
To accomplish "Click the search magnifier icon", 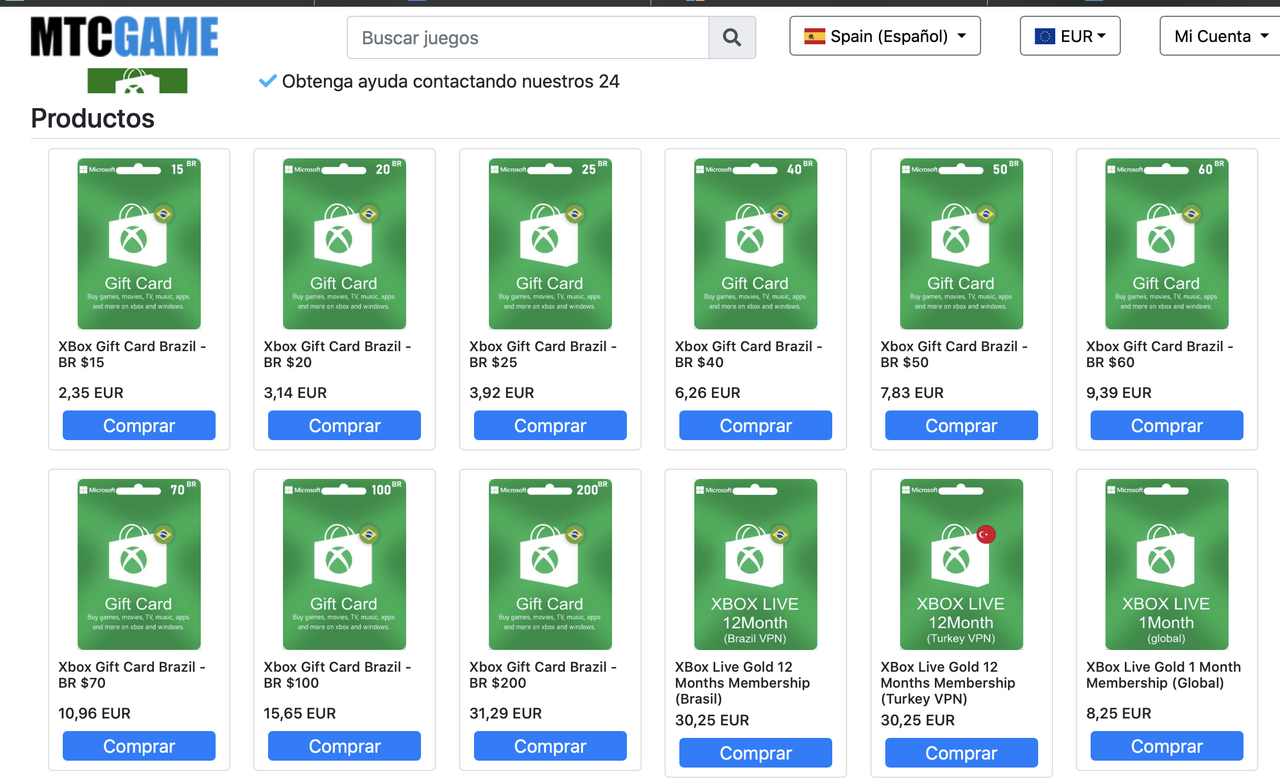I will point(732,38).
